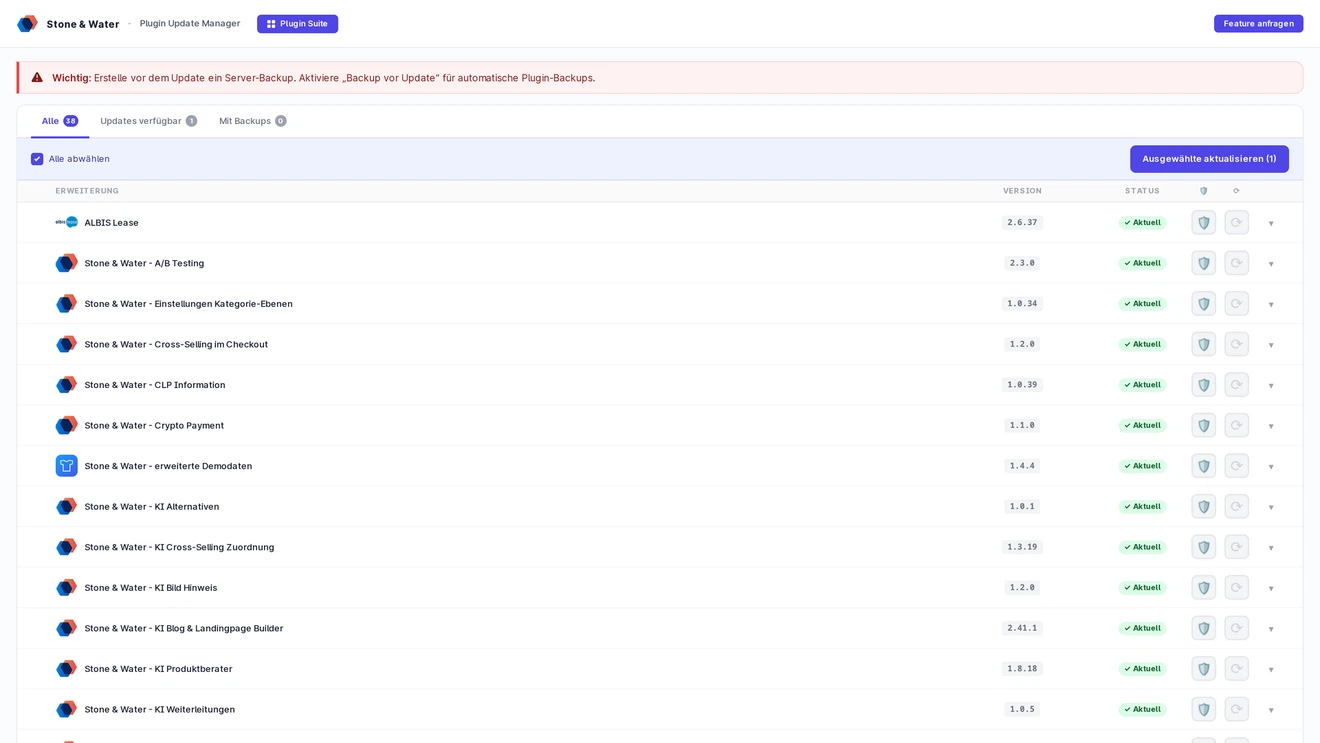This screenshot has height=743, width=1320.
Task: Click Aktuell status of KI Bild Hinweis
Action: [x=1142, y=588]
